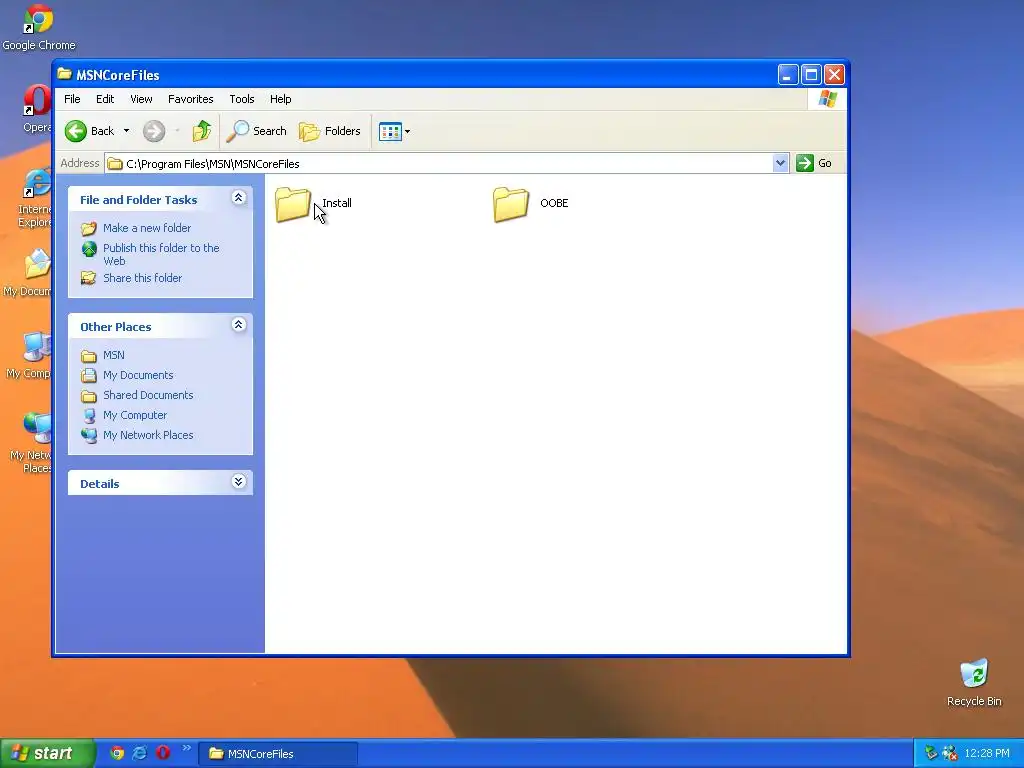Viewport: 1024px width, 768px height.
Task: Click the network connection tray icon
Action: [950, 753]
